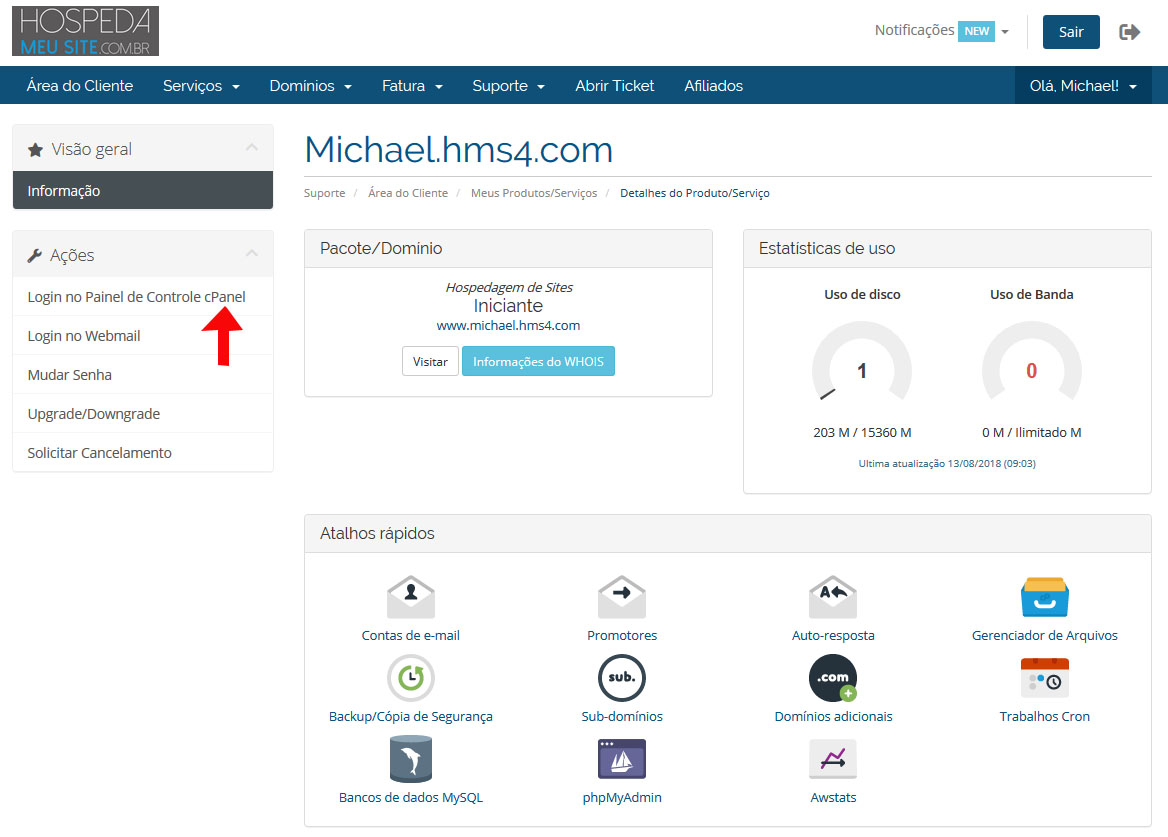Open the Awstats chart icon
The width and height of the screenshot is (1168, 837).
833,759
